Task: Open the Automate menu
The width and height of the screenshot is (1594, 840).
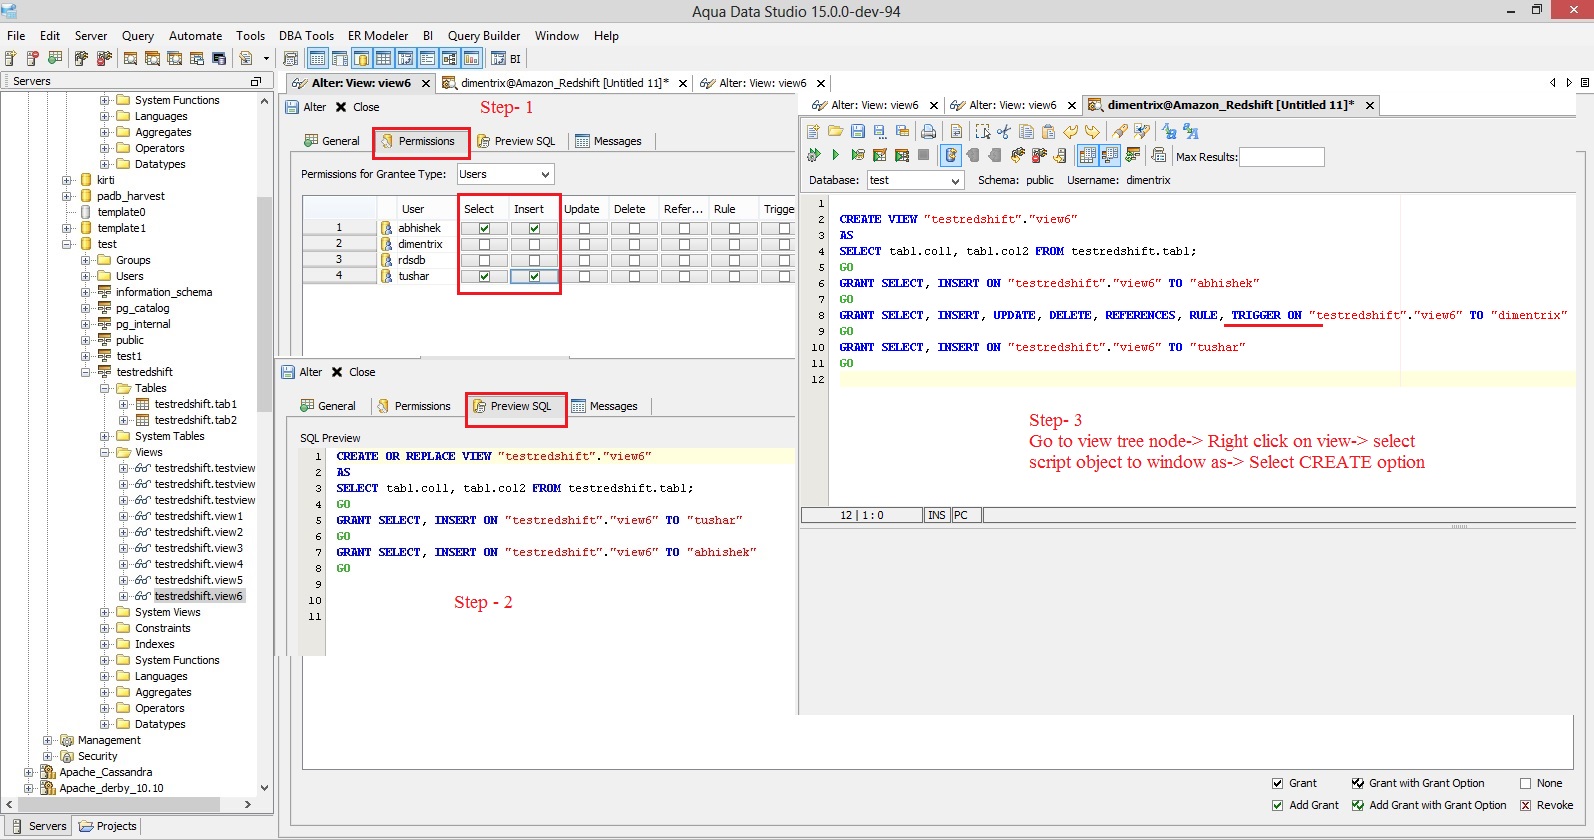Action: (196, 36)
